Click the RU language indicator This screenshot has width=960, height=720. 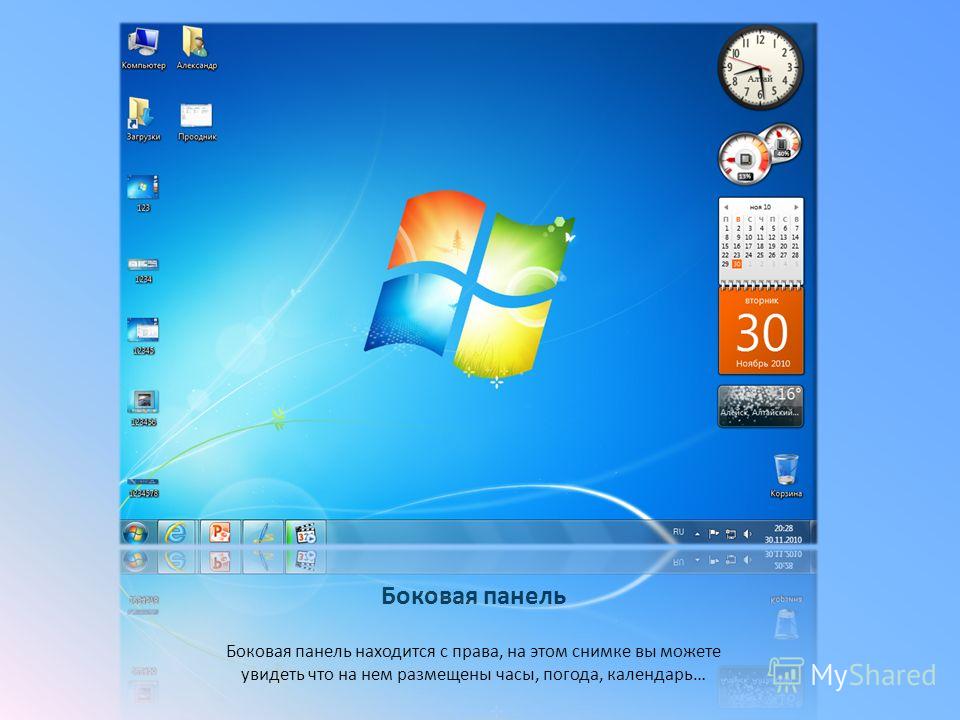[678, 532]
